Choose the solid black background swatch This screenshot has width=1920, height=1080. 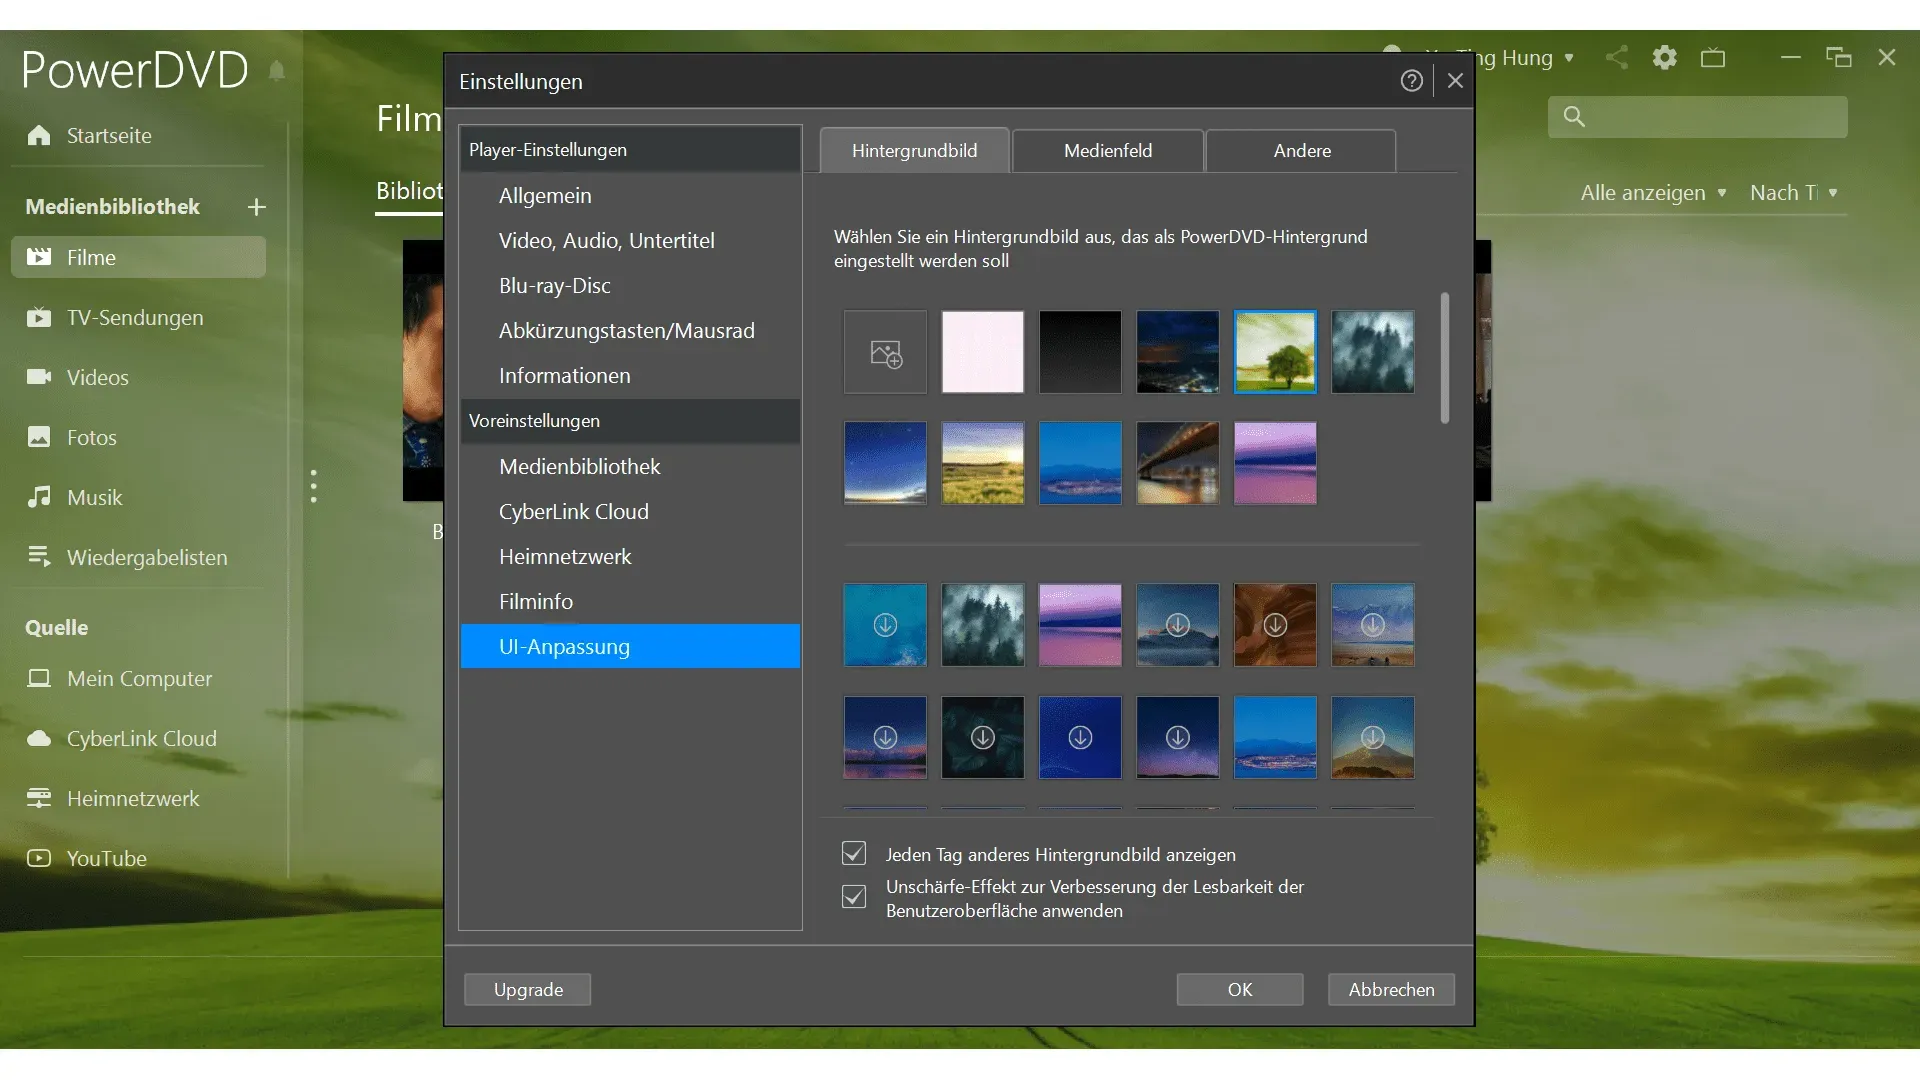click(1080, 352)
